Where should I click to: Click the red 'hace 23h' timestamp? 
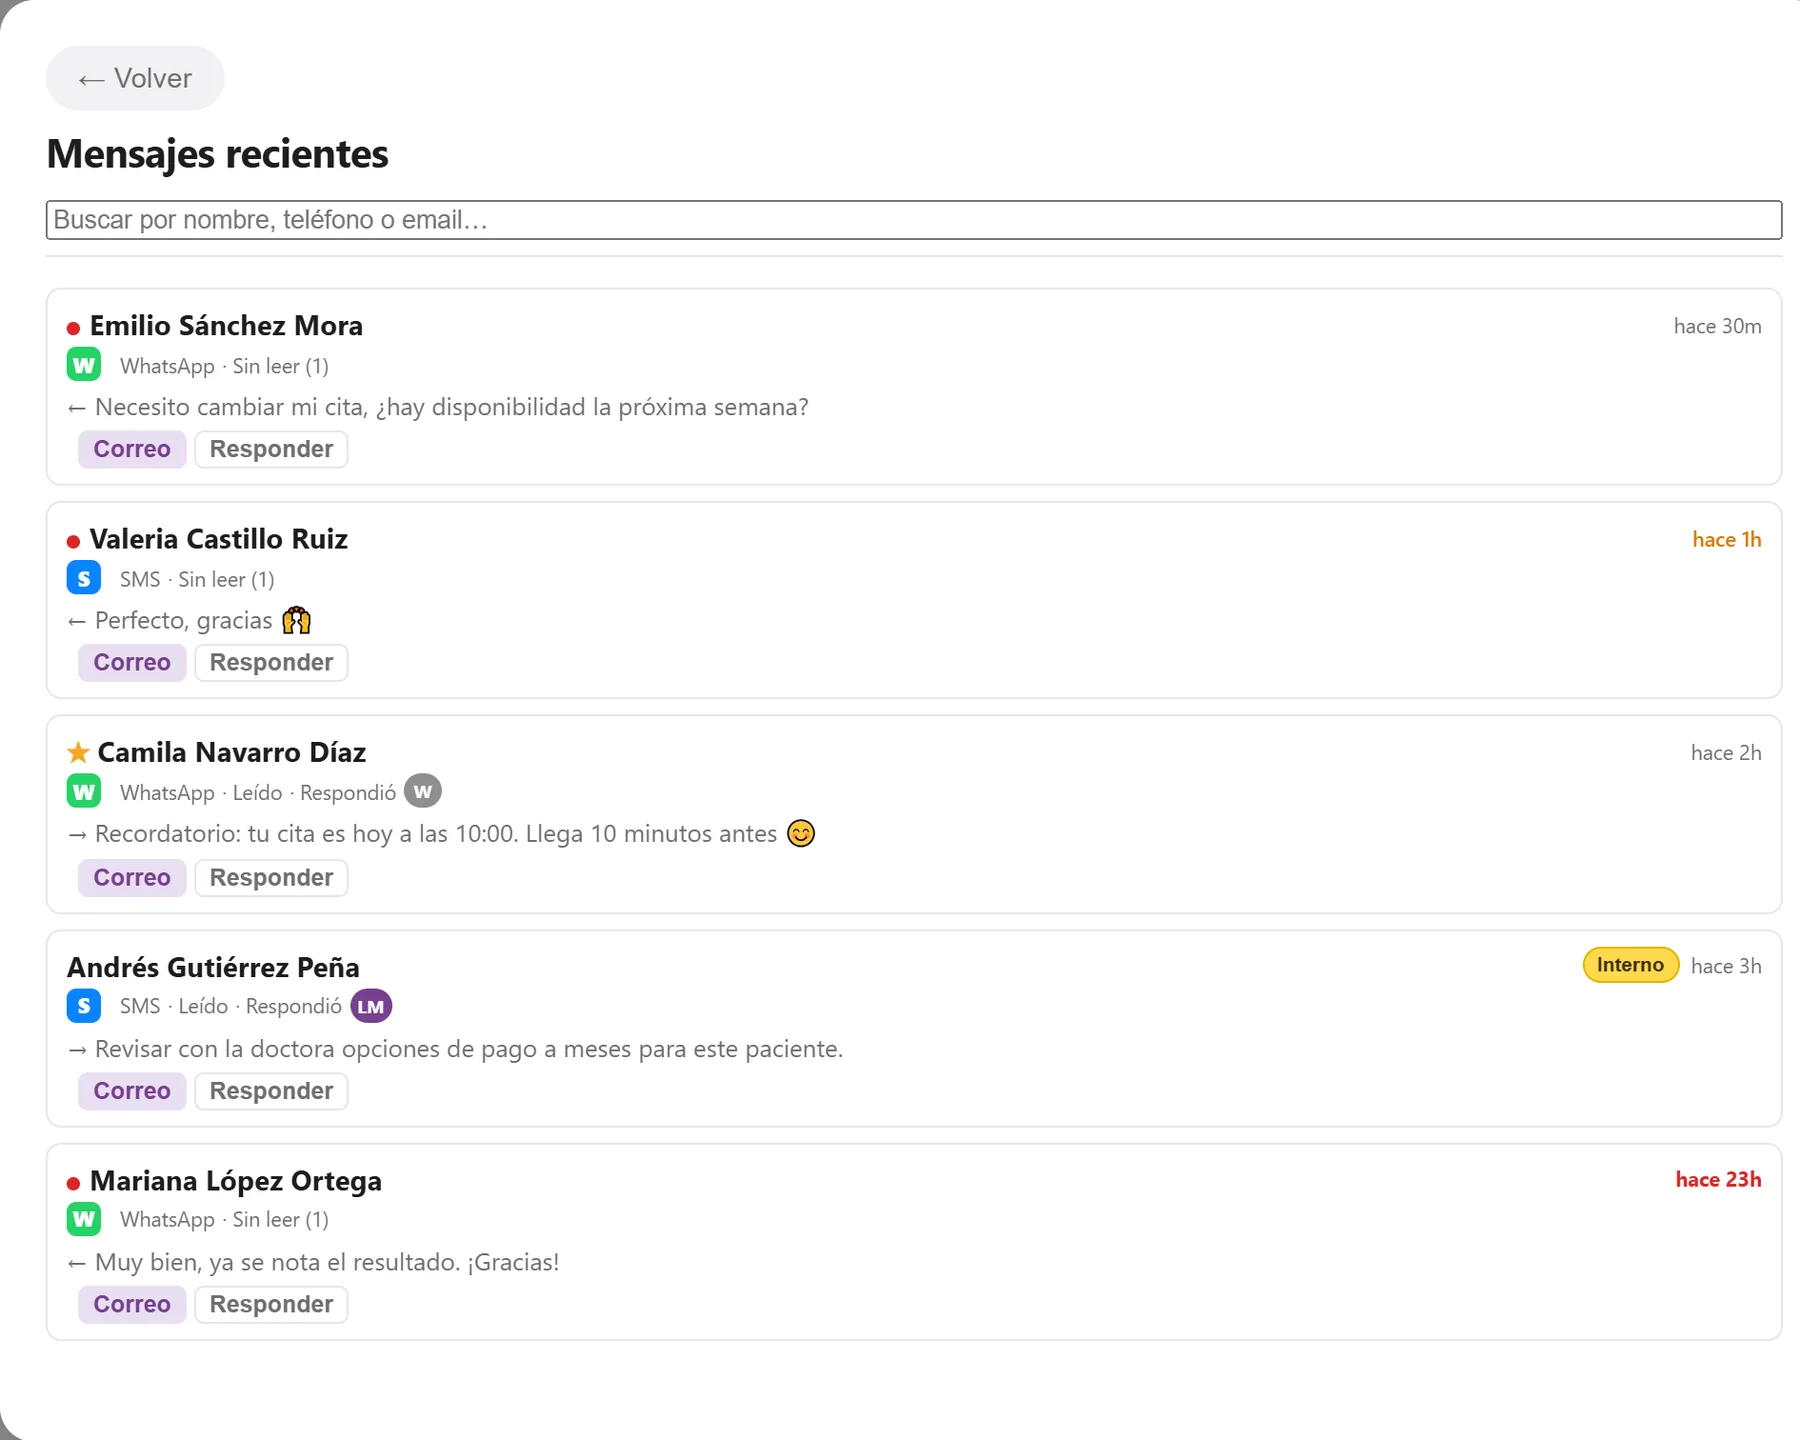(x=1718, y=1179)
